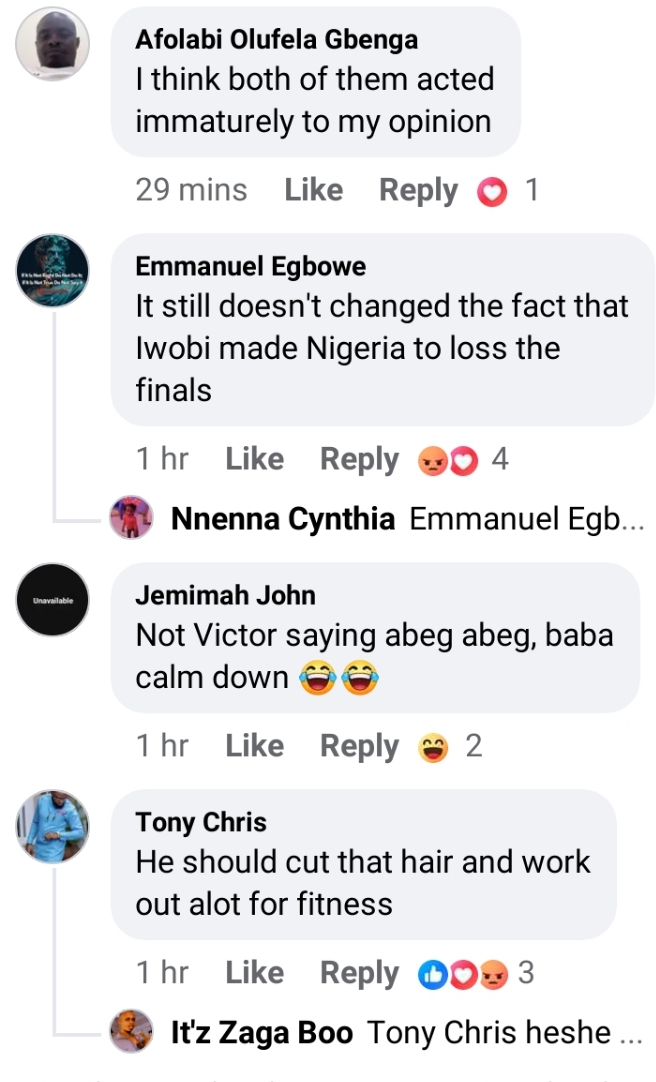Tap Jemimah John's unavailable avatar
The height and width of the screenshot is (1082, 656).
54,600
